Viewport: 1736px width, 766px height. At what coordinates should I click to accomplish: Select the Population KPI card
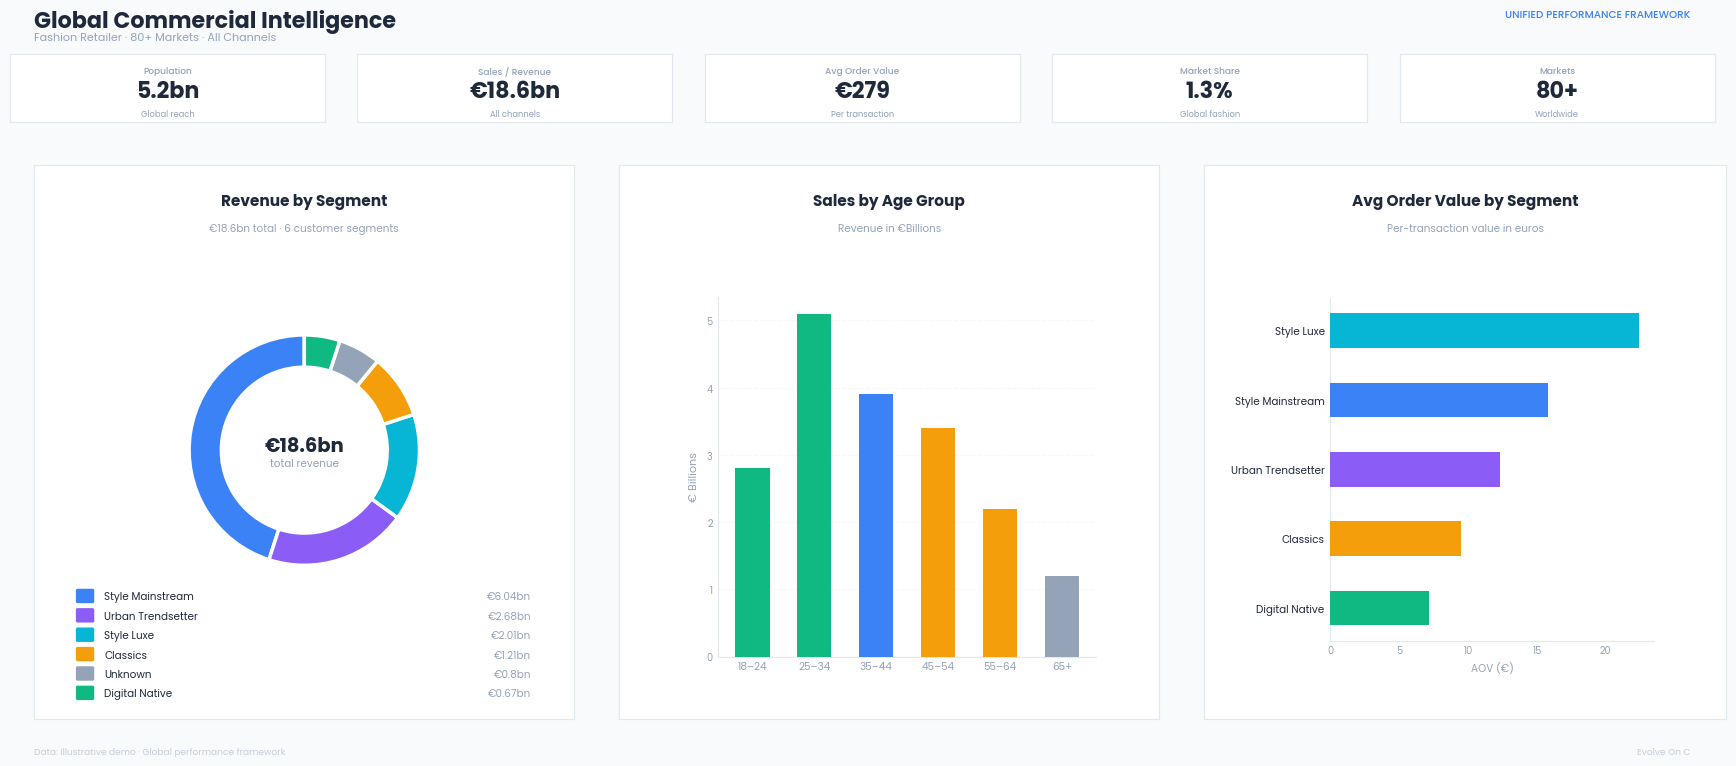[167, 88]
